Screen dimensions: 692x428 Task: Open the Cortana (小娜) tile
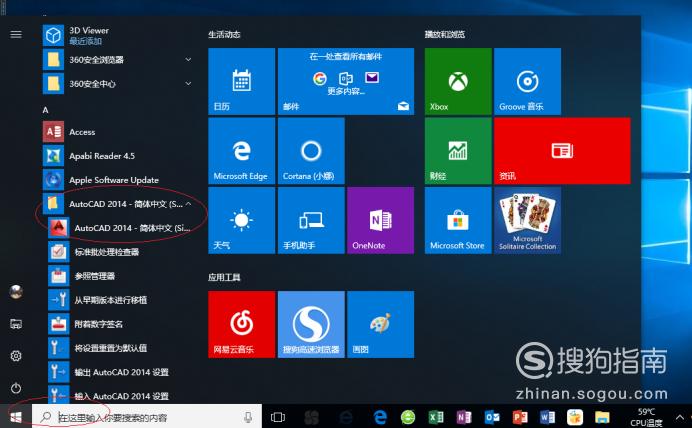click(311, 150)
